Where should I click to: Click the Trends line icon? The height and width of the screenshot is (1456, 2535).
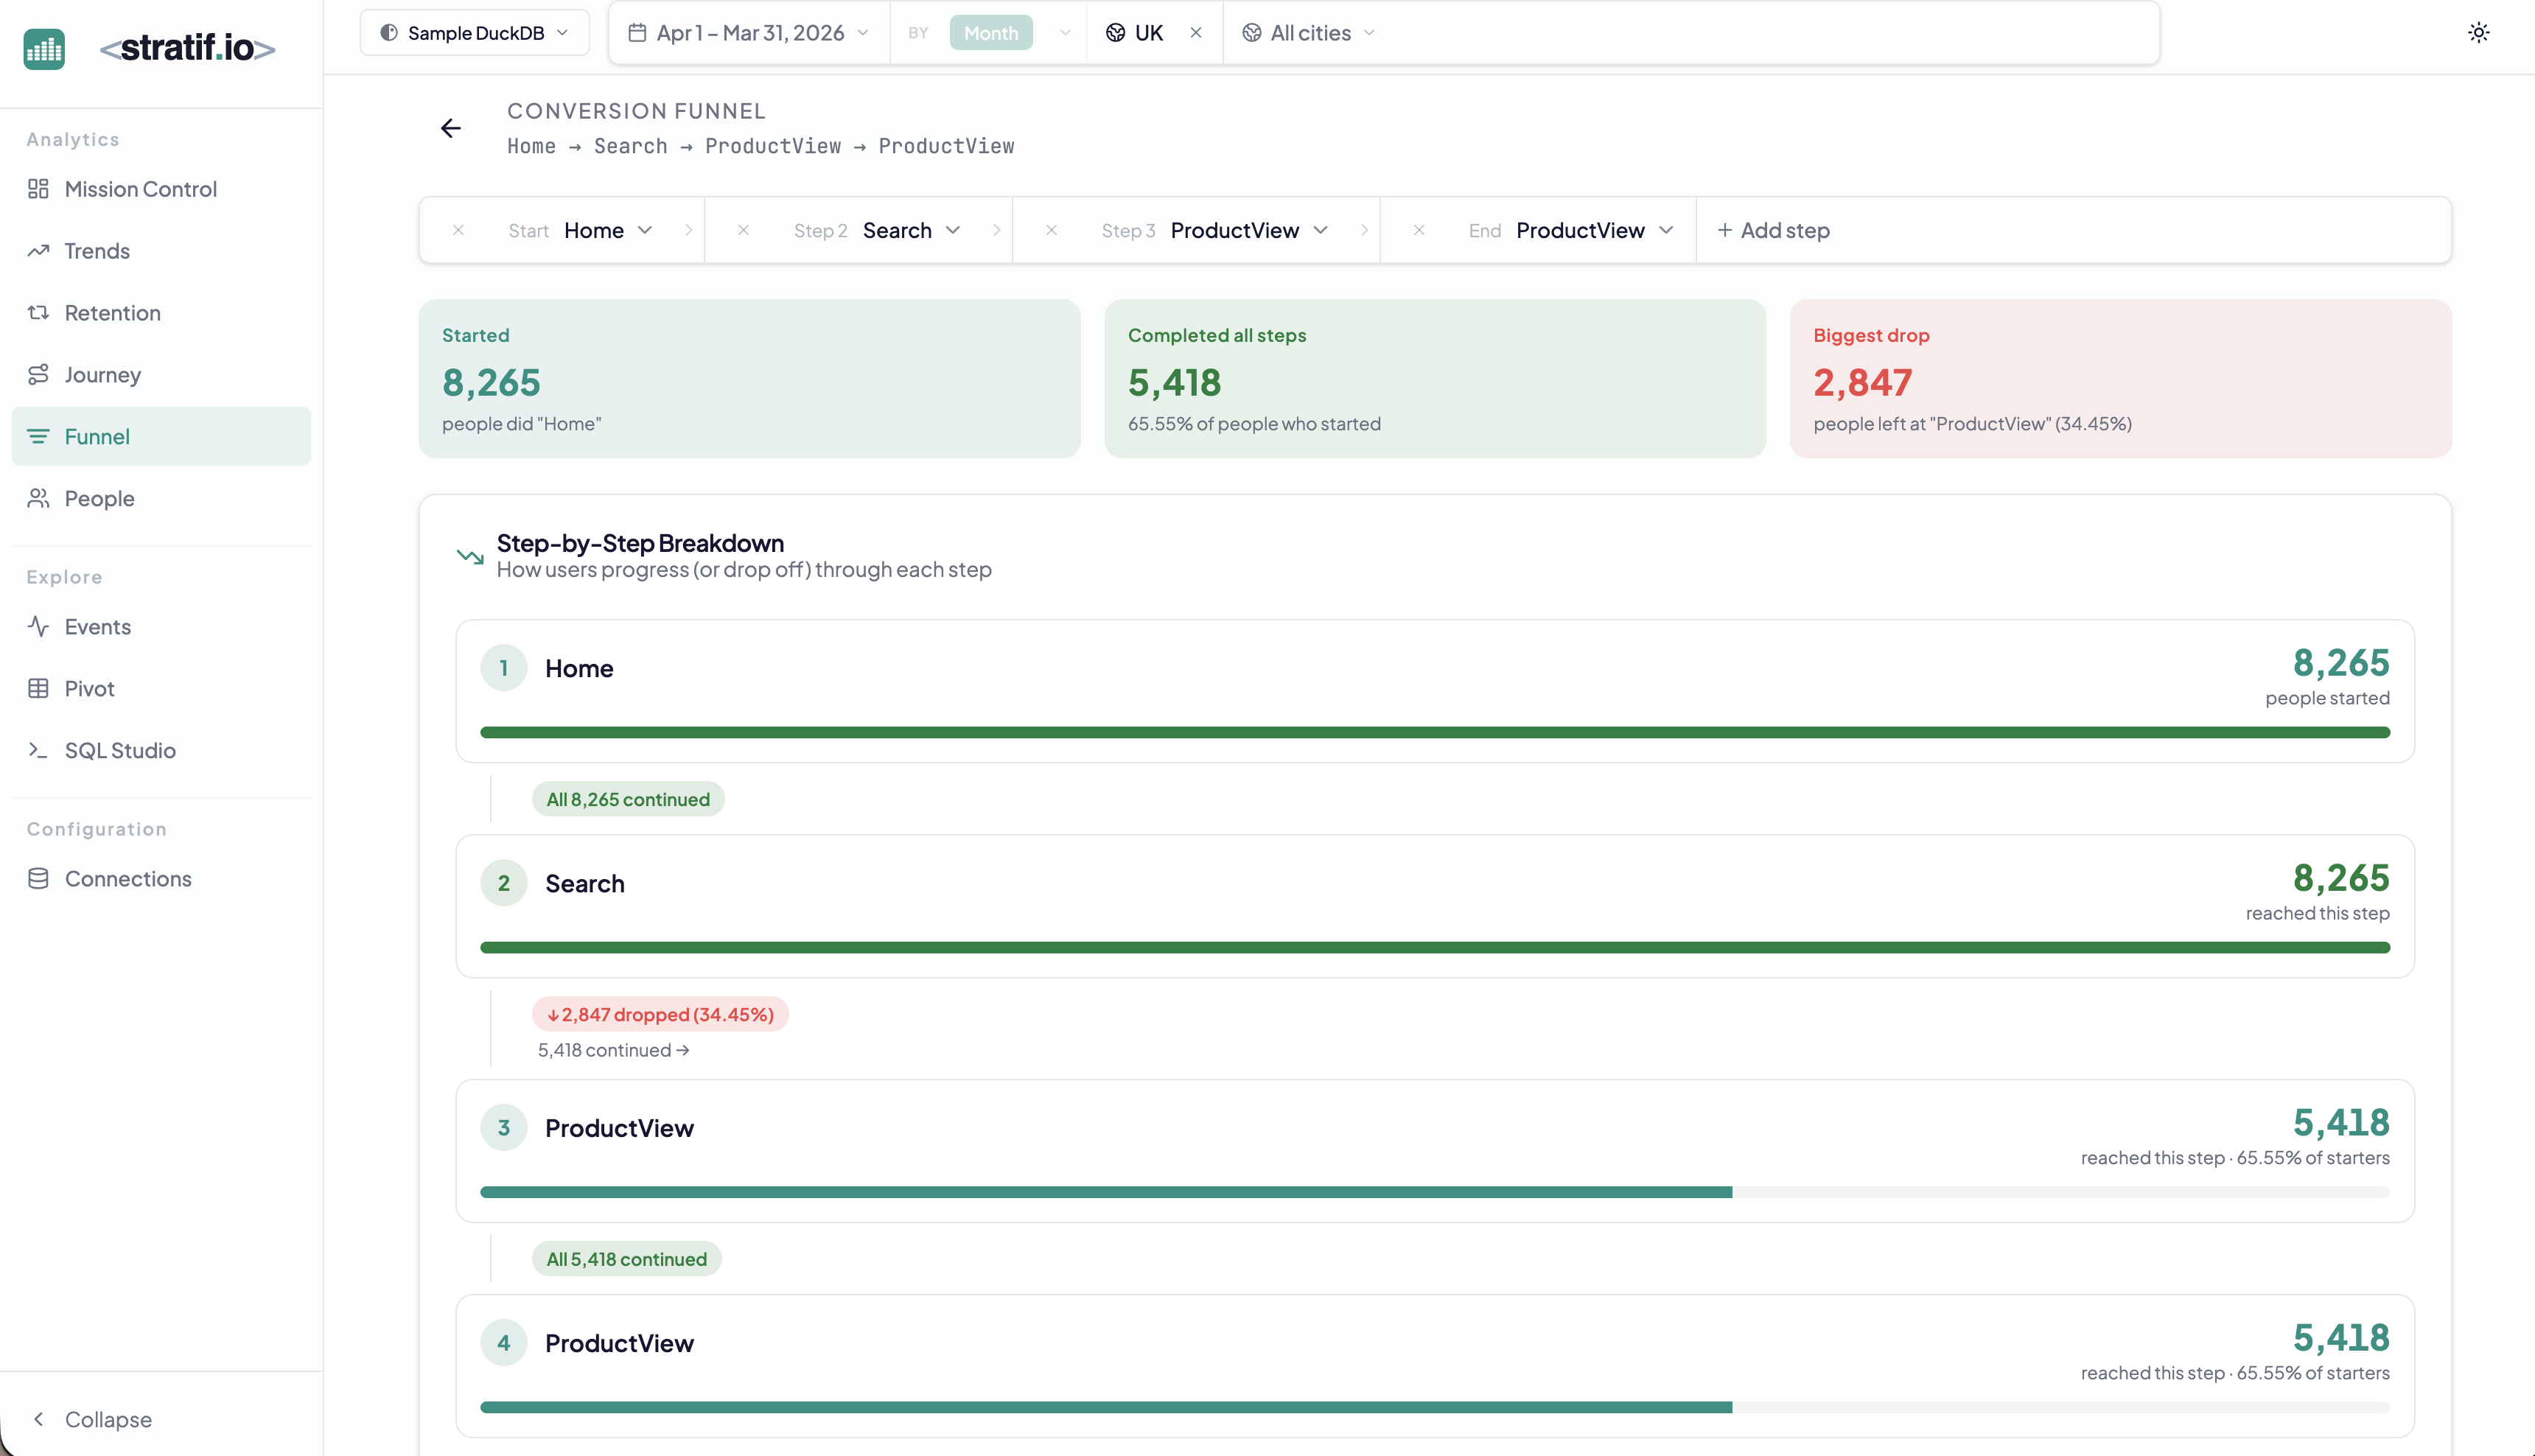(x=38, y=251)
